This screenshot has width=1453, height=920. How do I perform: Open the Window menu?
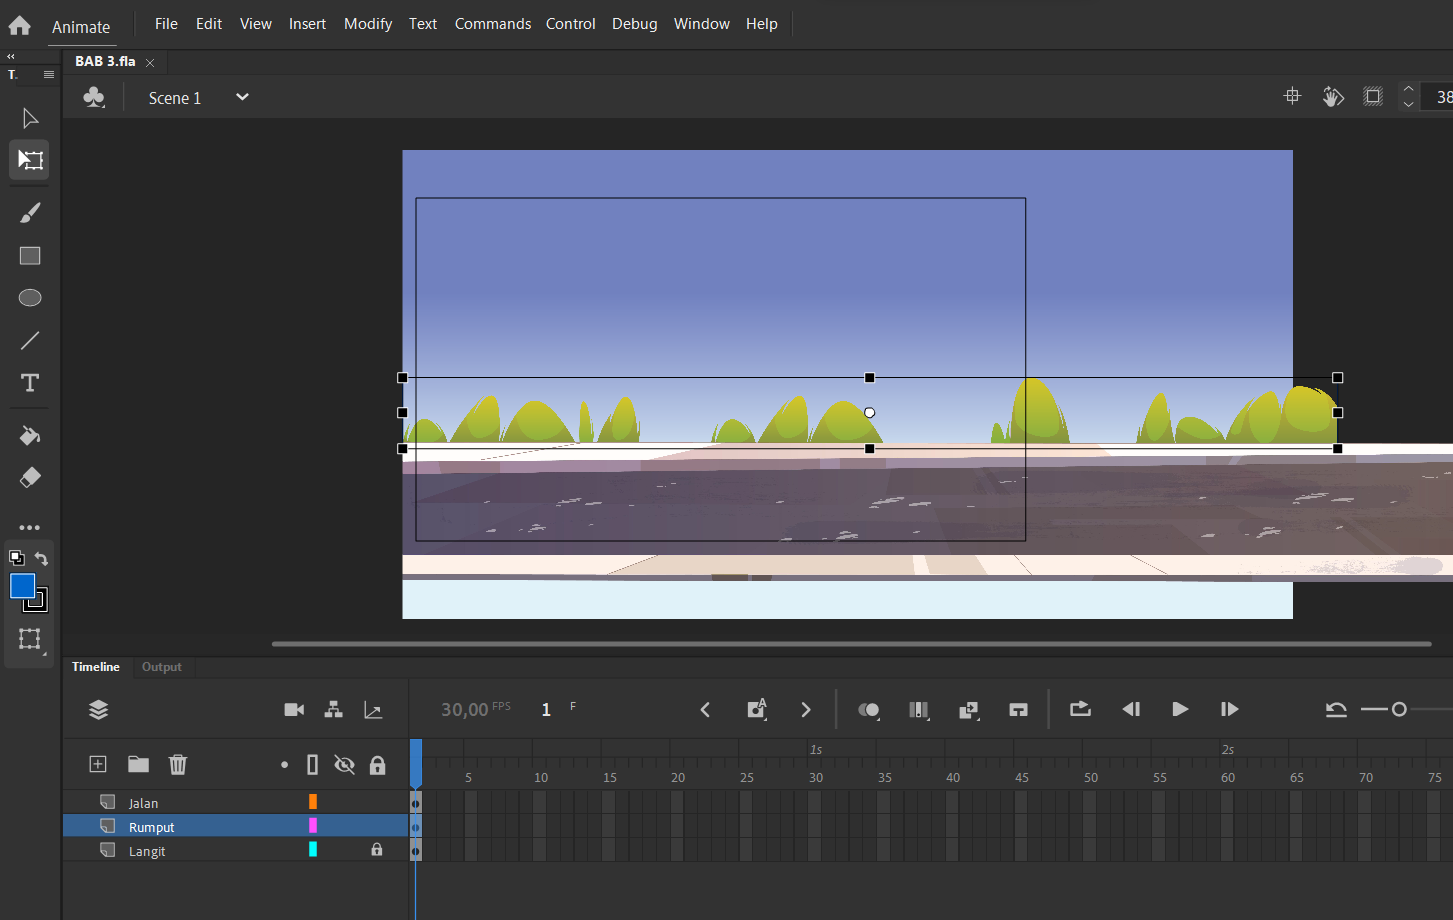[702, 23]
